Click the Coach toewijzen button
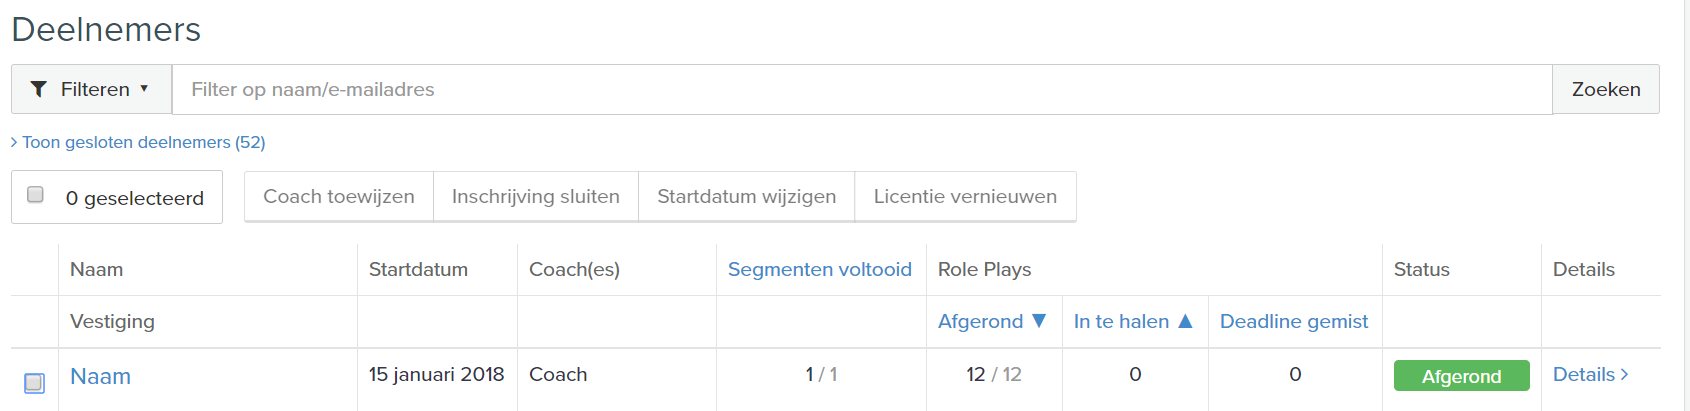 tap(338, 196)
